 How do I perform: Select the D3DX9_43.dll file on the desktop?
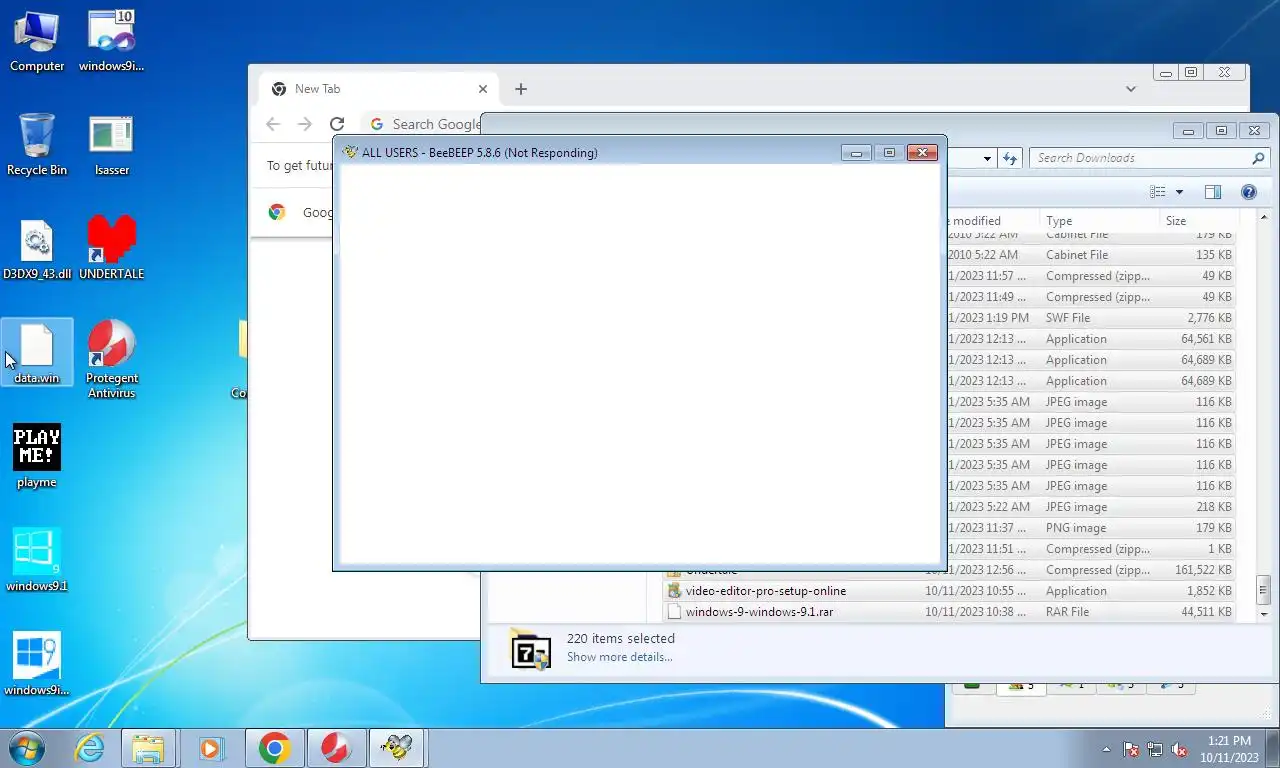[37, 249]
